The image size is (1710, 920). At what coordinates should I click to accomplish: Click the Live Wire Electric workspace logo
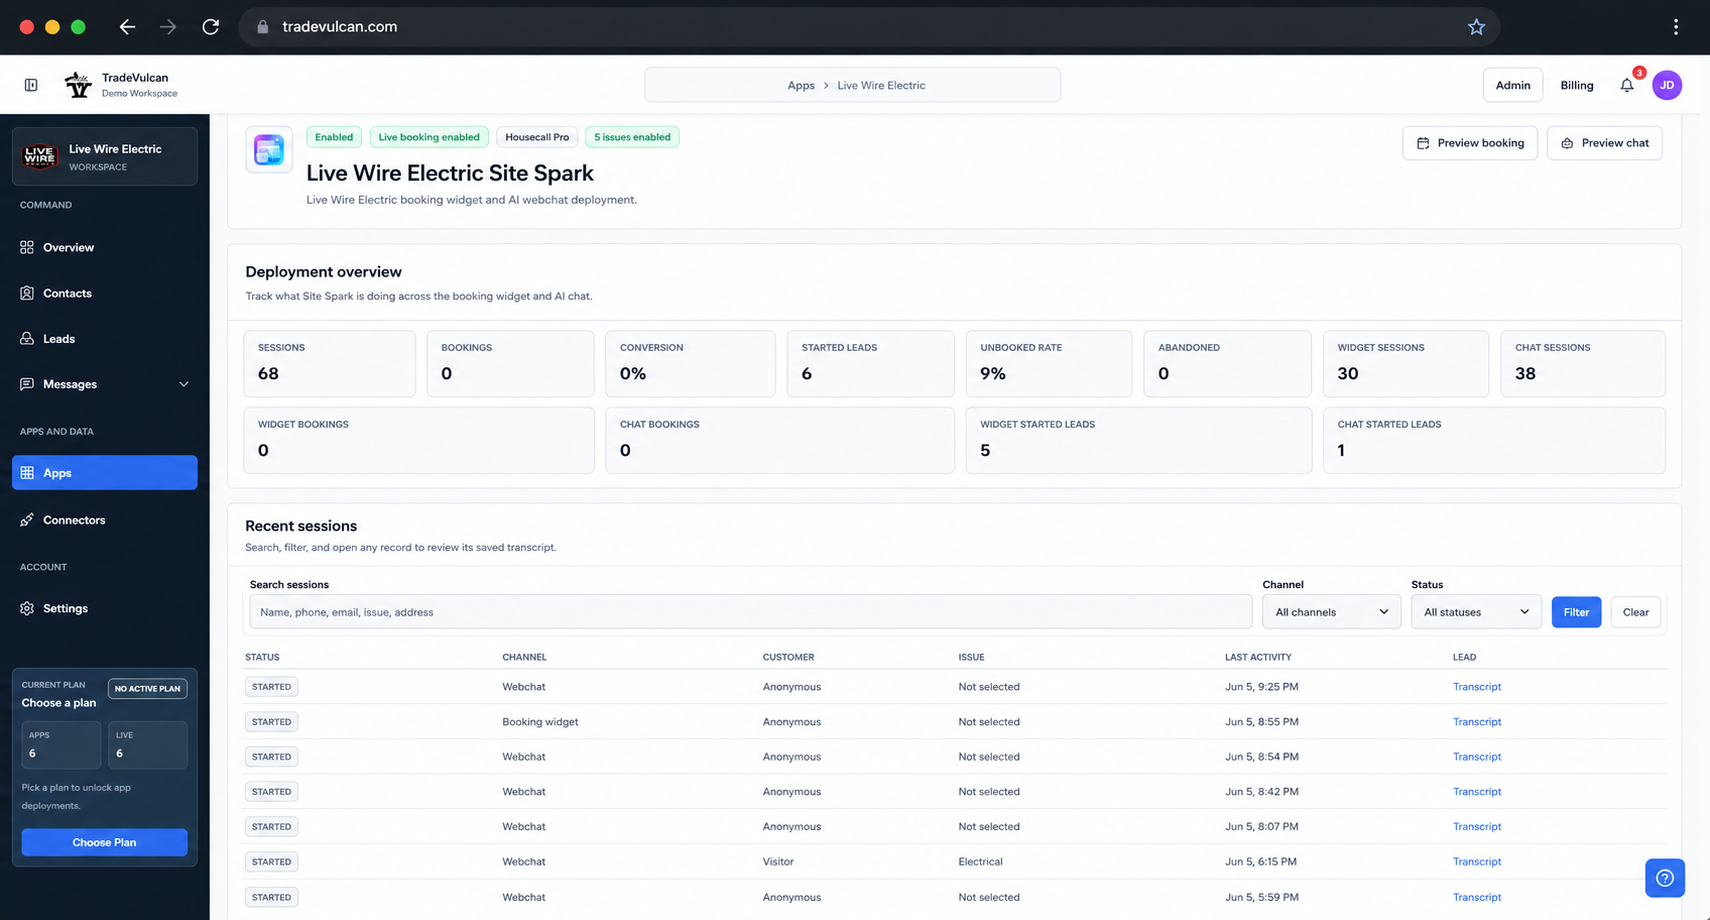tap(40, 156)
